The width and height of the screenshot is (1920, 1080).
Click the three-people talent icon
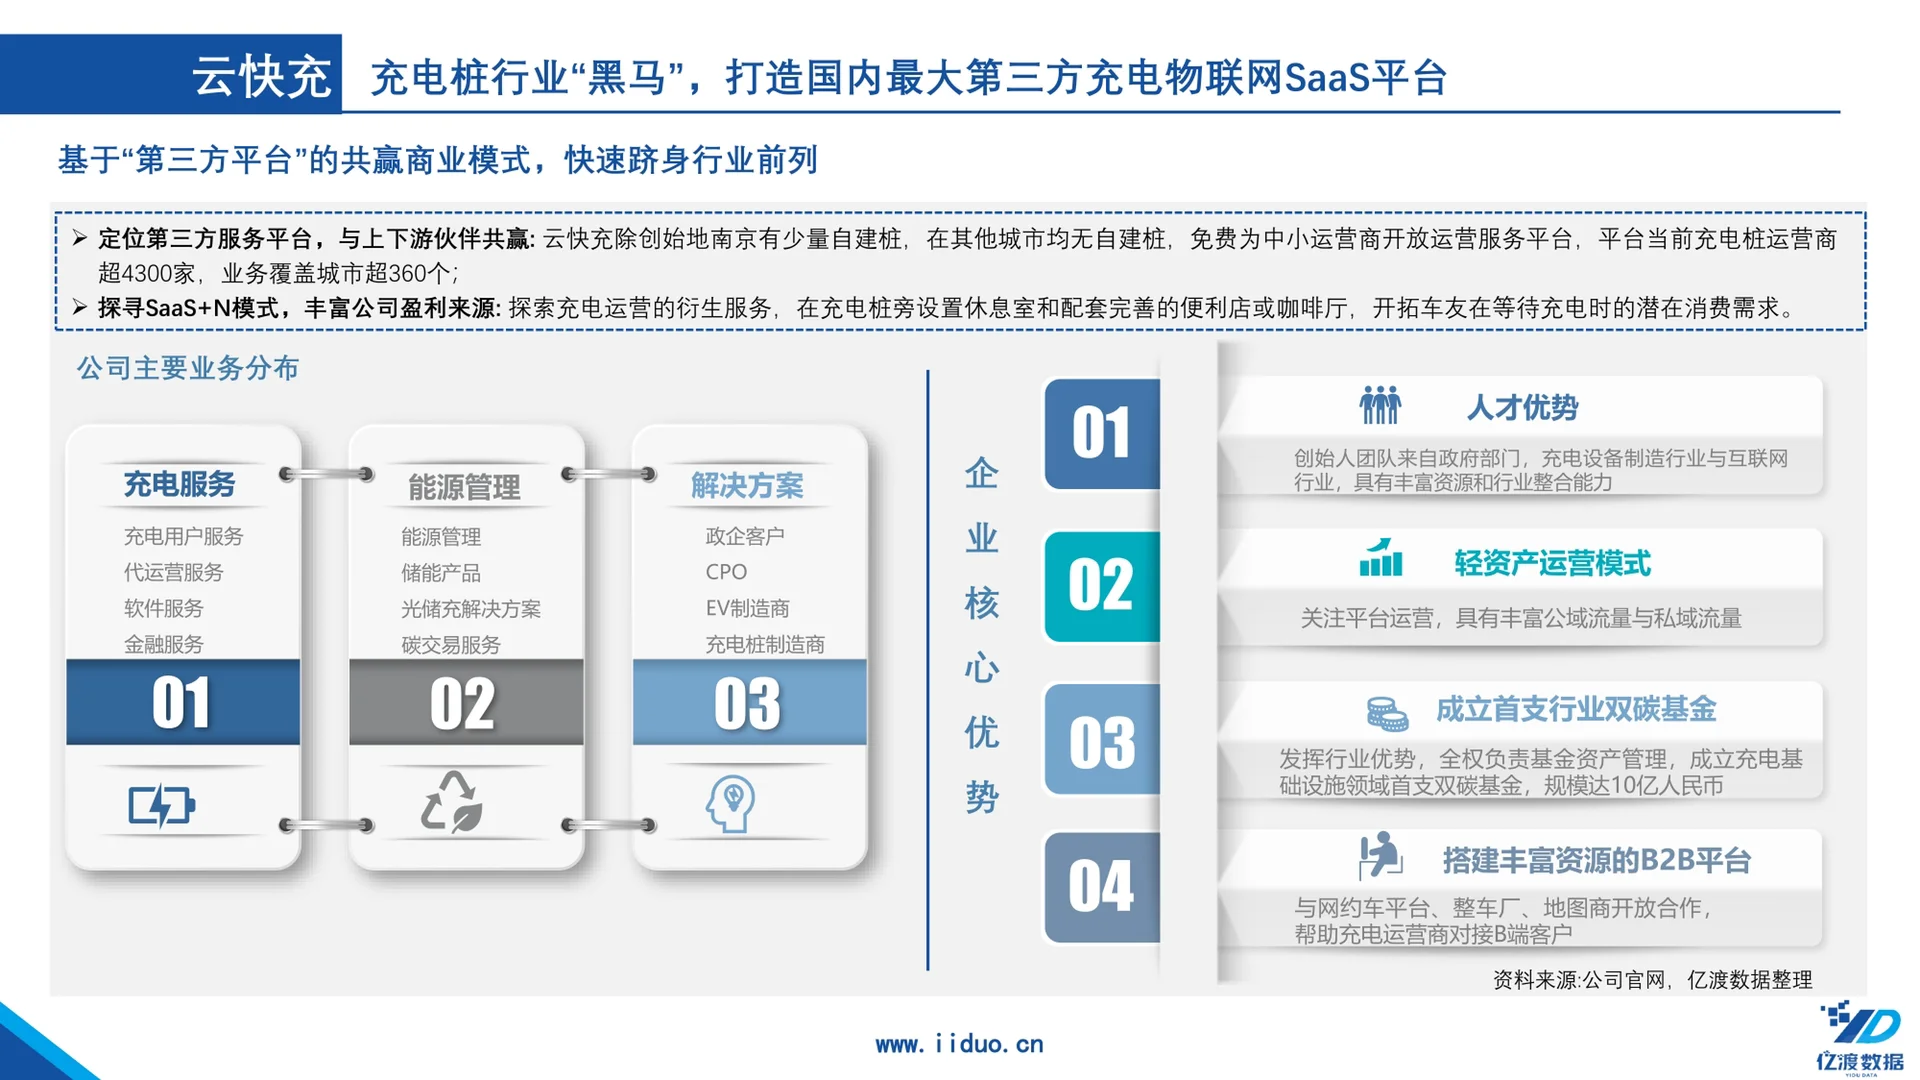point(1380,405)
